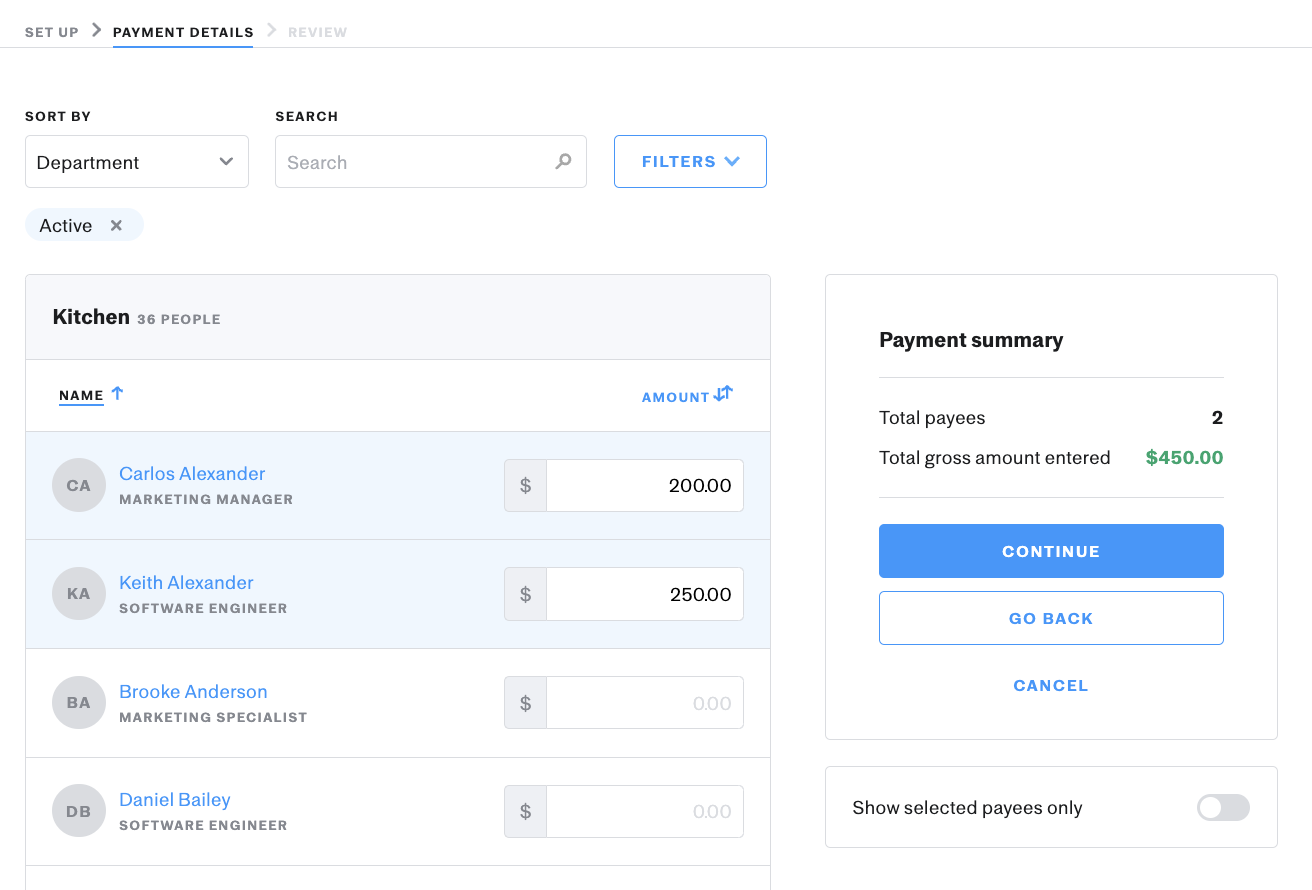The width and height of the screenshot is (1312, 890).
Task: Click the Amount sort arrows icon
Action: [724, 394]
